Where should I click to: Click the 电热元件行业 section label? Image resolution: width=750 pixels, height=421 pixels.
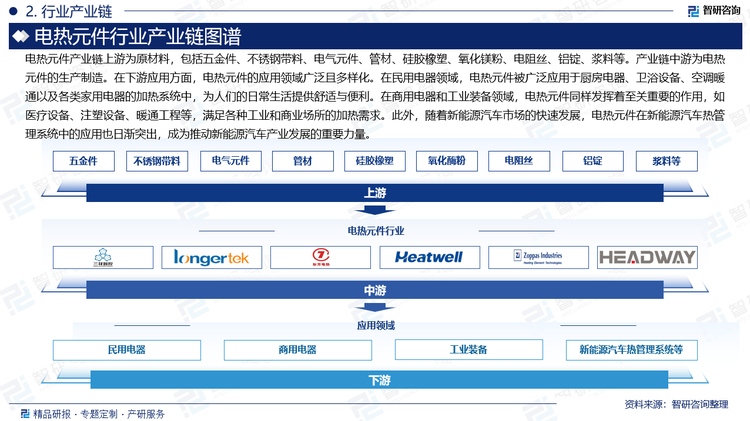pos(375,231)
